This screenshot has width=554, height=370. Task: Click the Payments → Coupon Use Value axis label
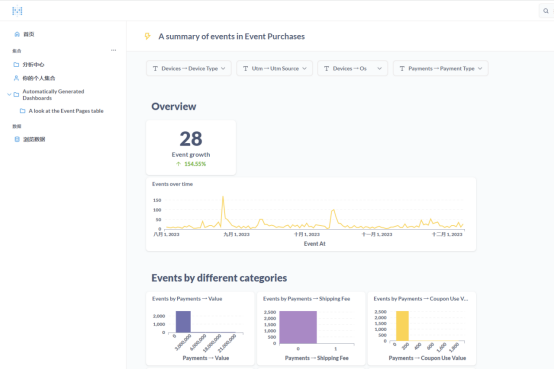click(427, 358)
